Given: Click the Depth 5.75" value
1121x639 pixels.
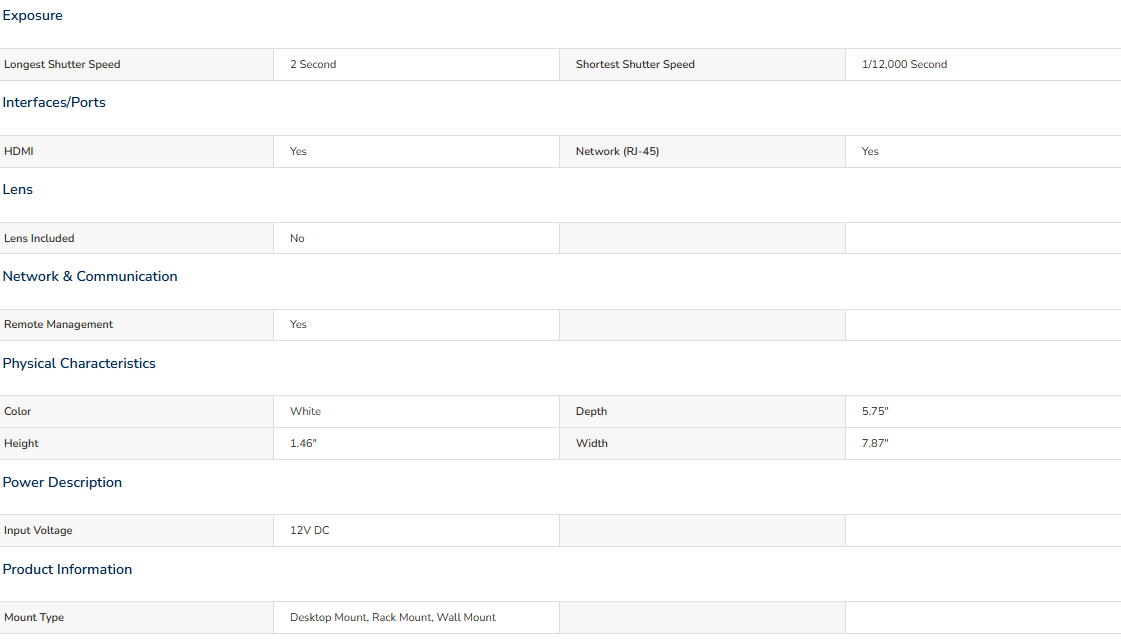Looking at the screenshot, I should click(875, 412).
